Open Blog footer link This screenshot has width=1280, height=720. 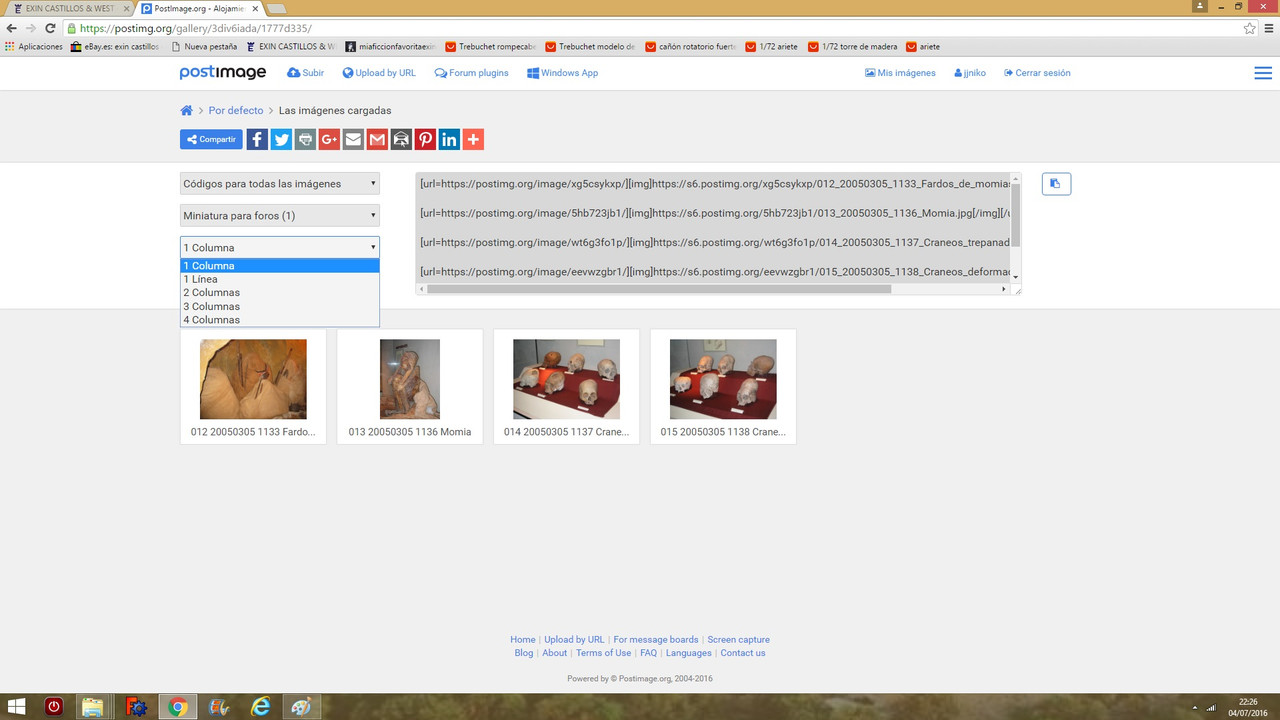coord(524,653)
